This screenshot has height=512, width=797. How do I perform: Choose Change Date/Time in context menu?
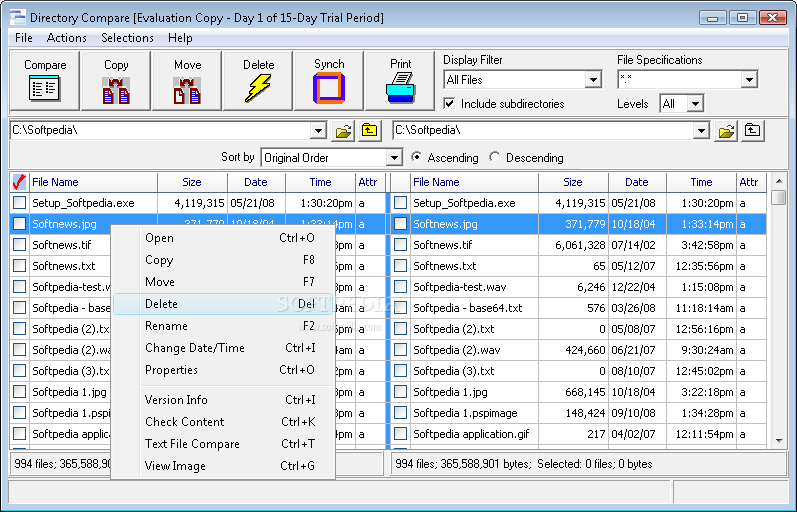[223, 348]
